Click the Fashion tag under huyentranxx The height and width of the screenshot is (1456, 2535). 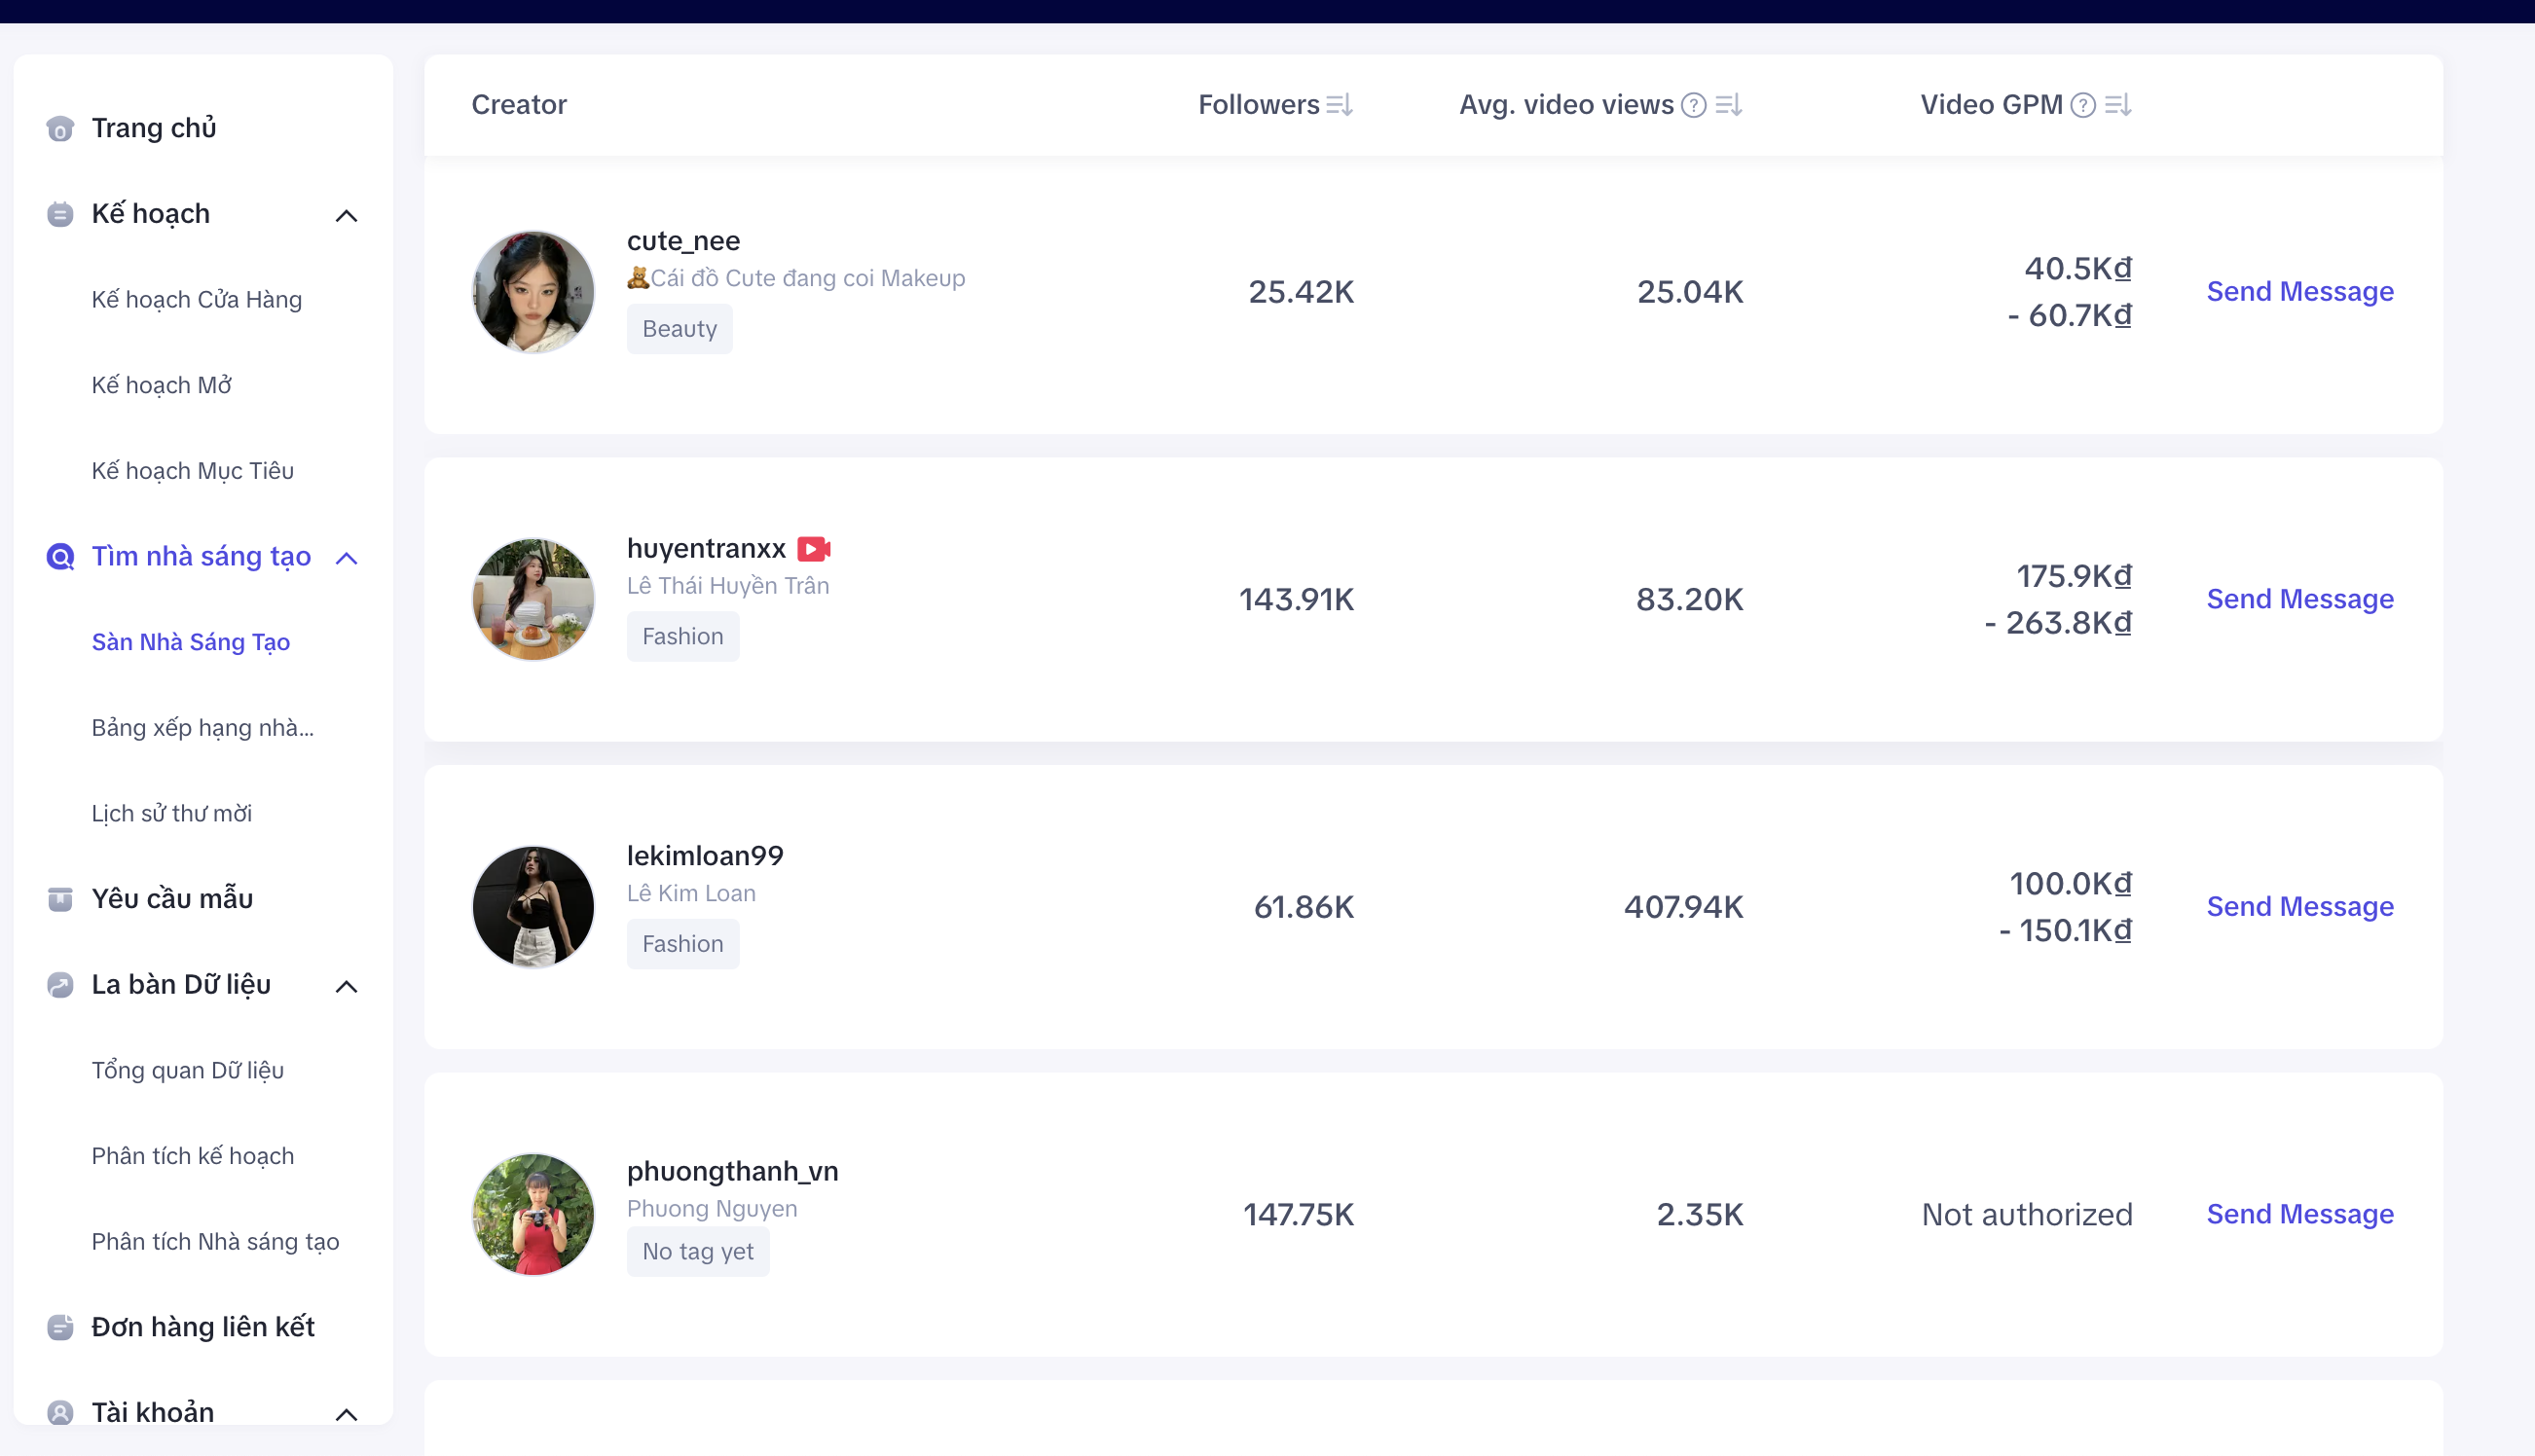coord(683,637)
